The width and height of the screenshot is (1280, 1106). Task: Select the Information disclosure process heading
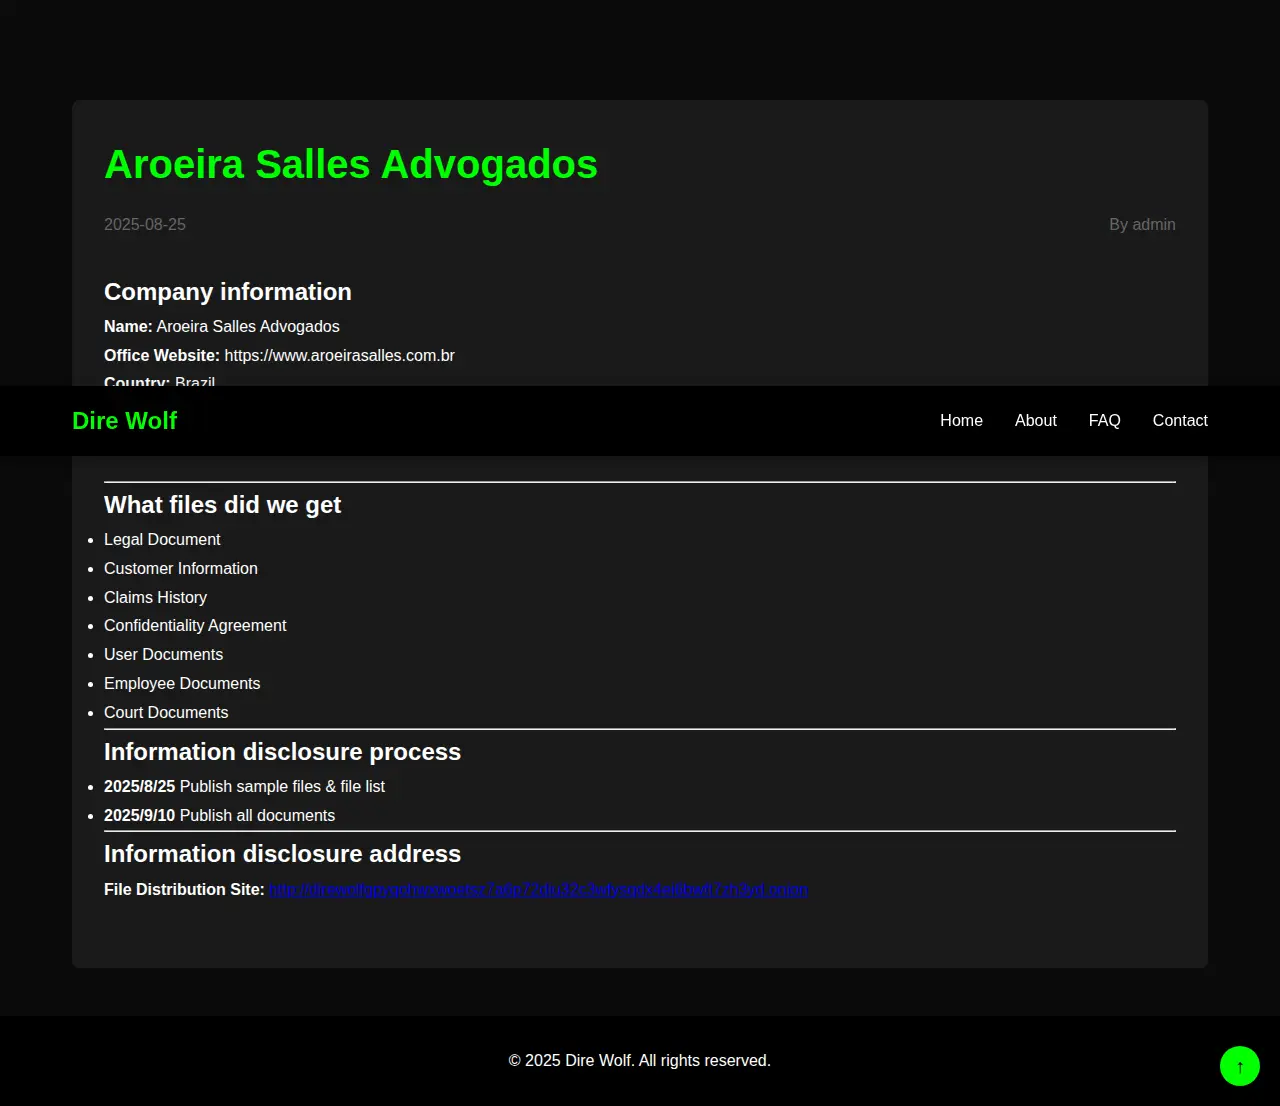[x=282, y=752]
